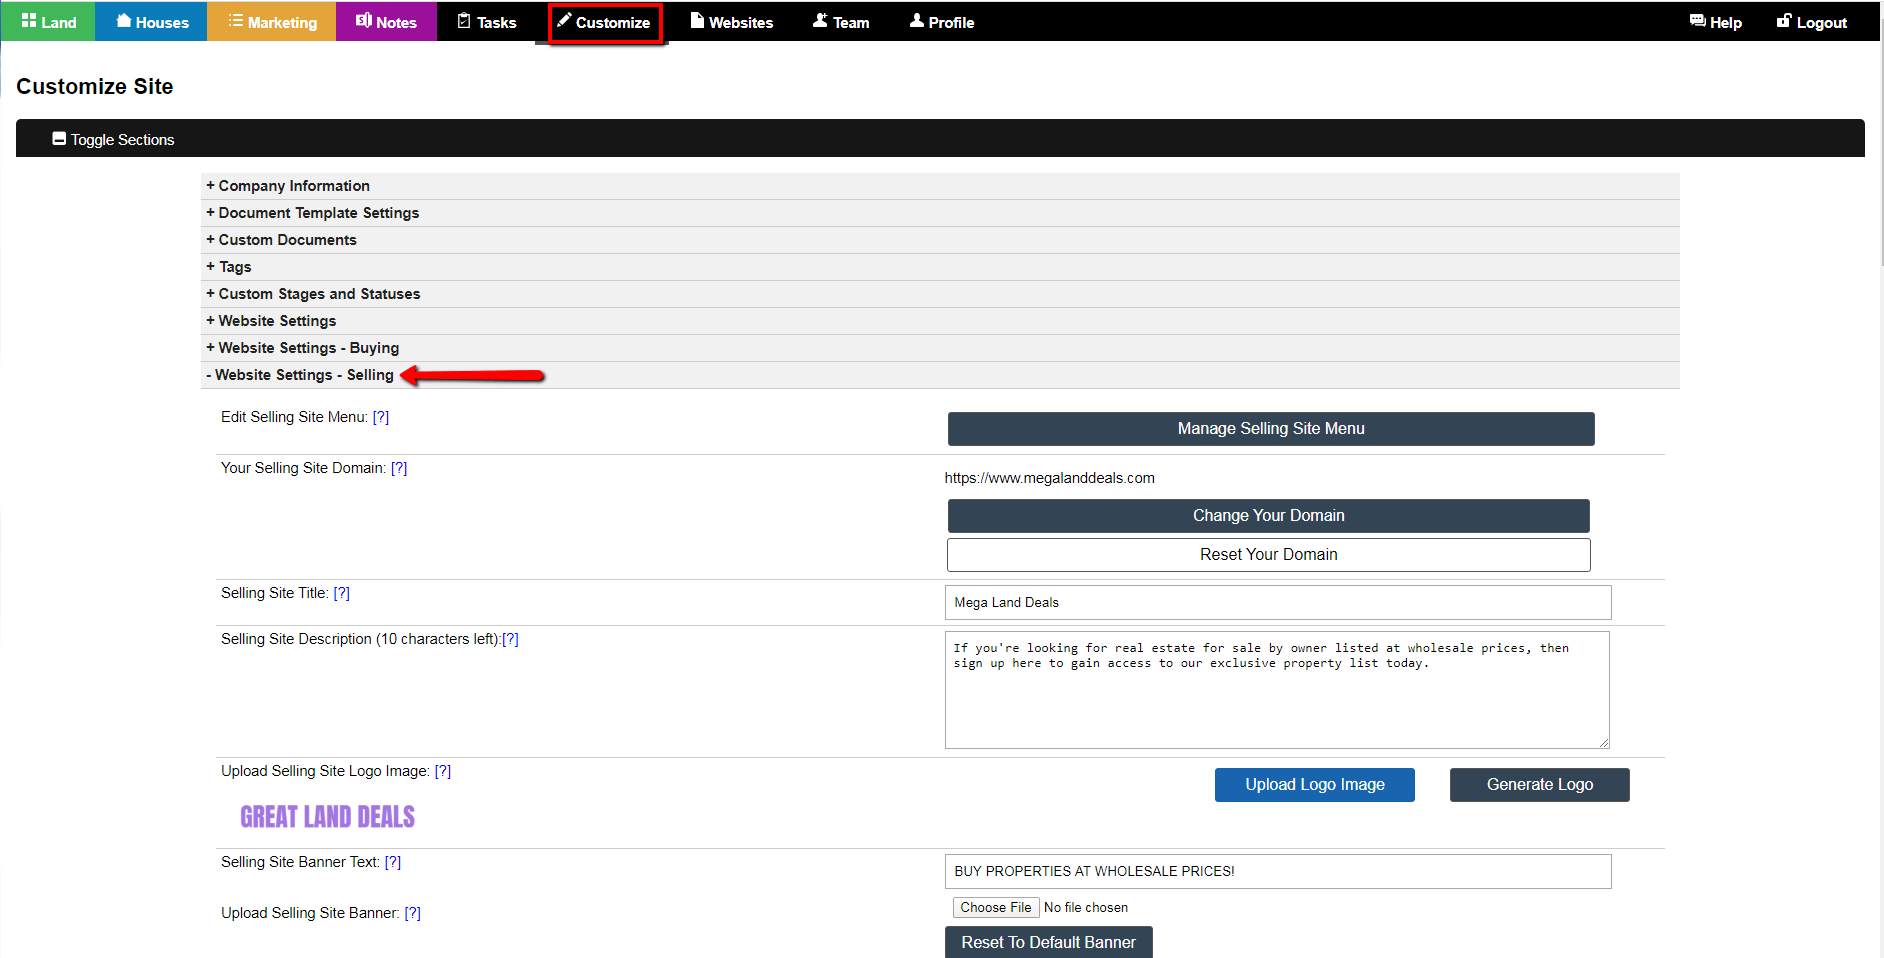The image size is (1884, 958).
Task: Click Manage Selling Site Menu button
Action: pos(1271,429)
